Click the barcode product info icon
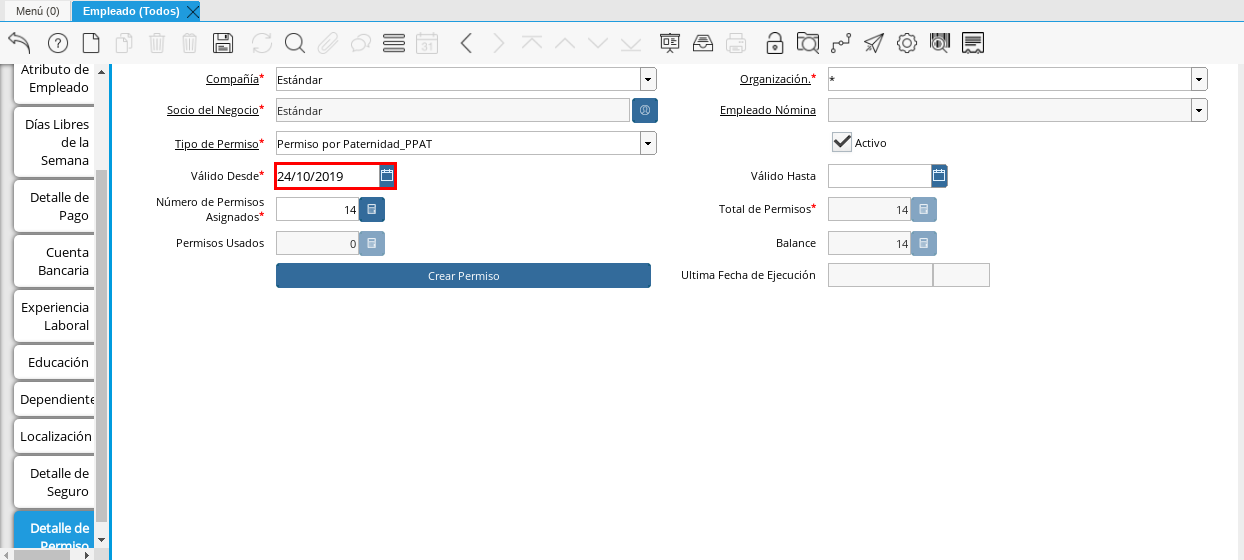Viewport: 1244px width, 560px height. tap(940, 43)
